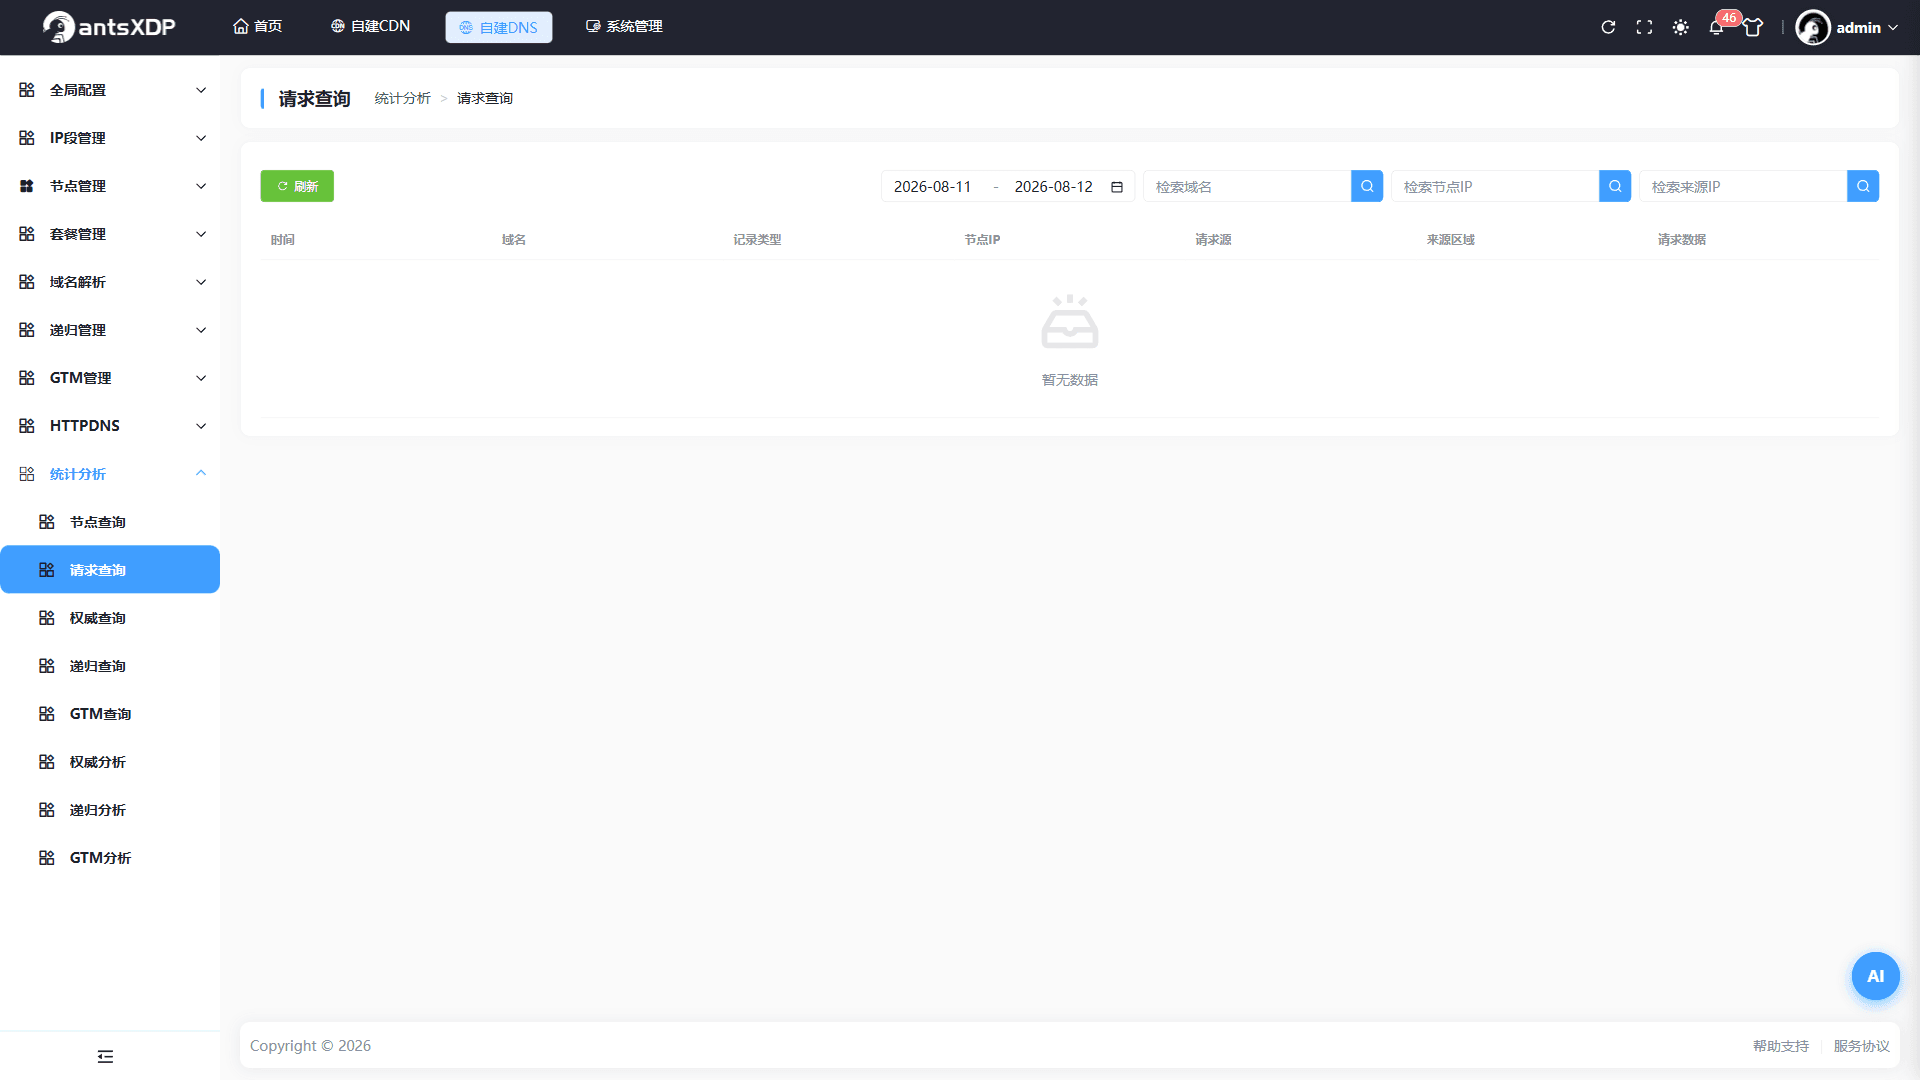Collapse sidebar with the bottom fold icon
Viewport: 1920px width, 1080px height.
point(105,1056)
